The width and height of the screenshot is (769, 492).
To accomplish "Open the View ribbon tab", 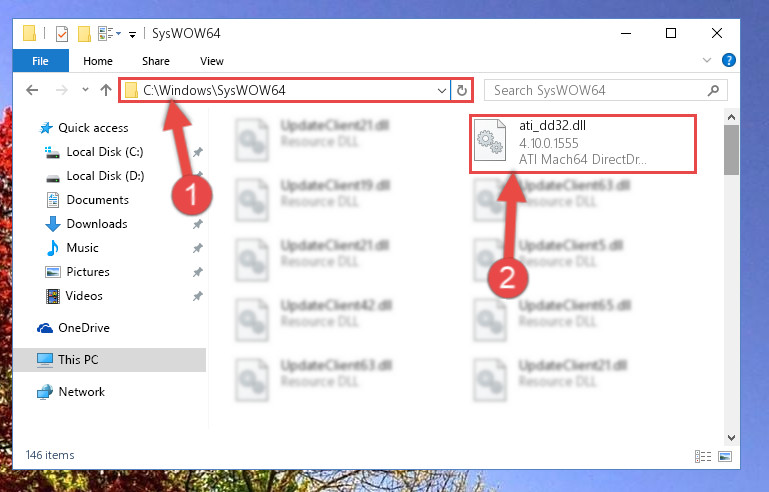I will (x=212, y=61).
